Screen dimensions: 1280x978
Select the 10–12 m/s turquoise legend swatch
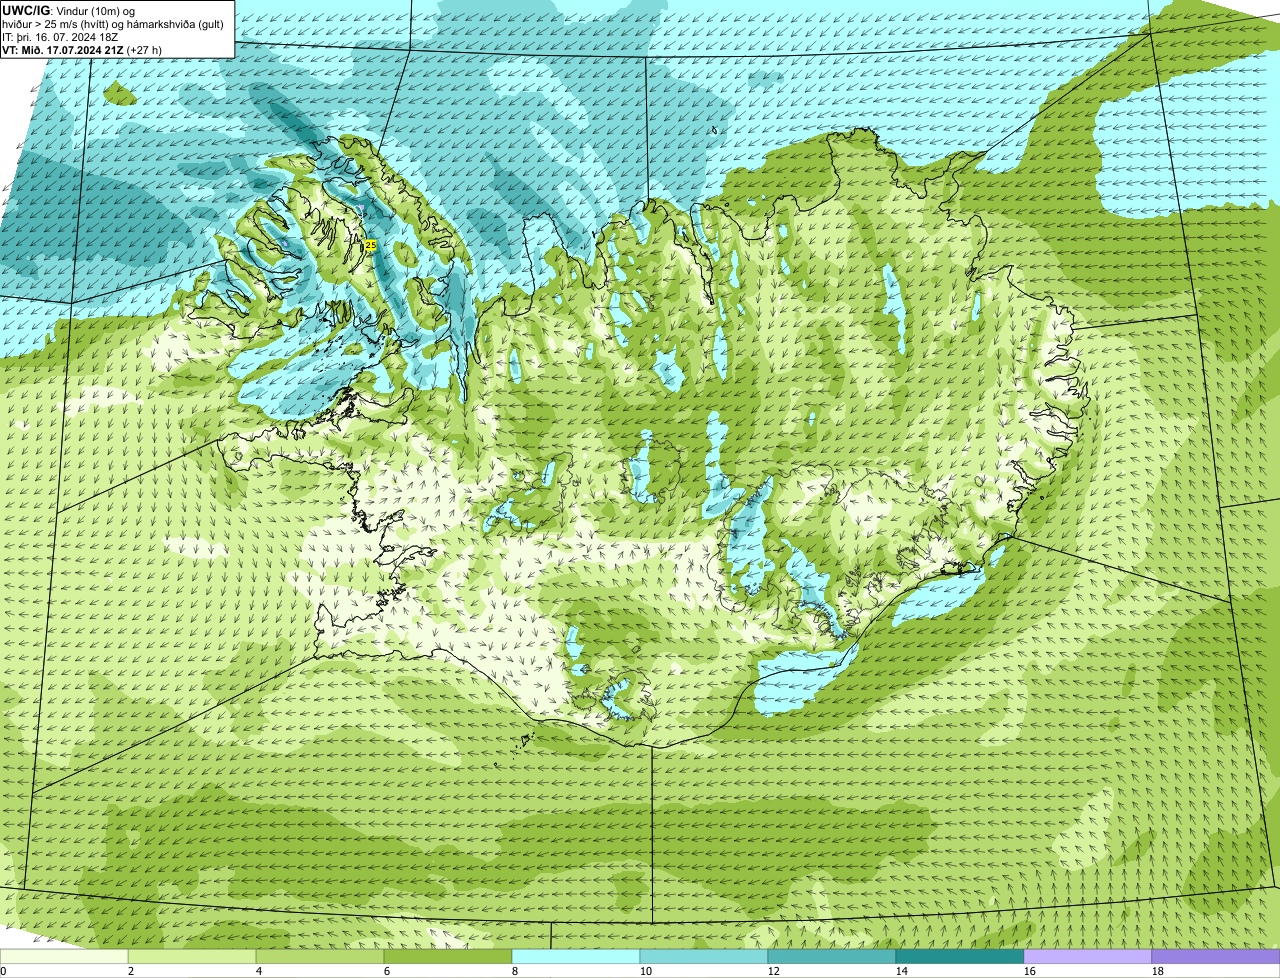click(704, 957)
